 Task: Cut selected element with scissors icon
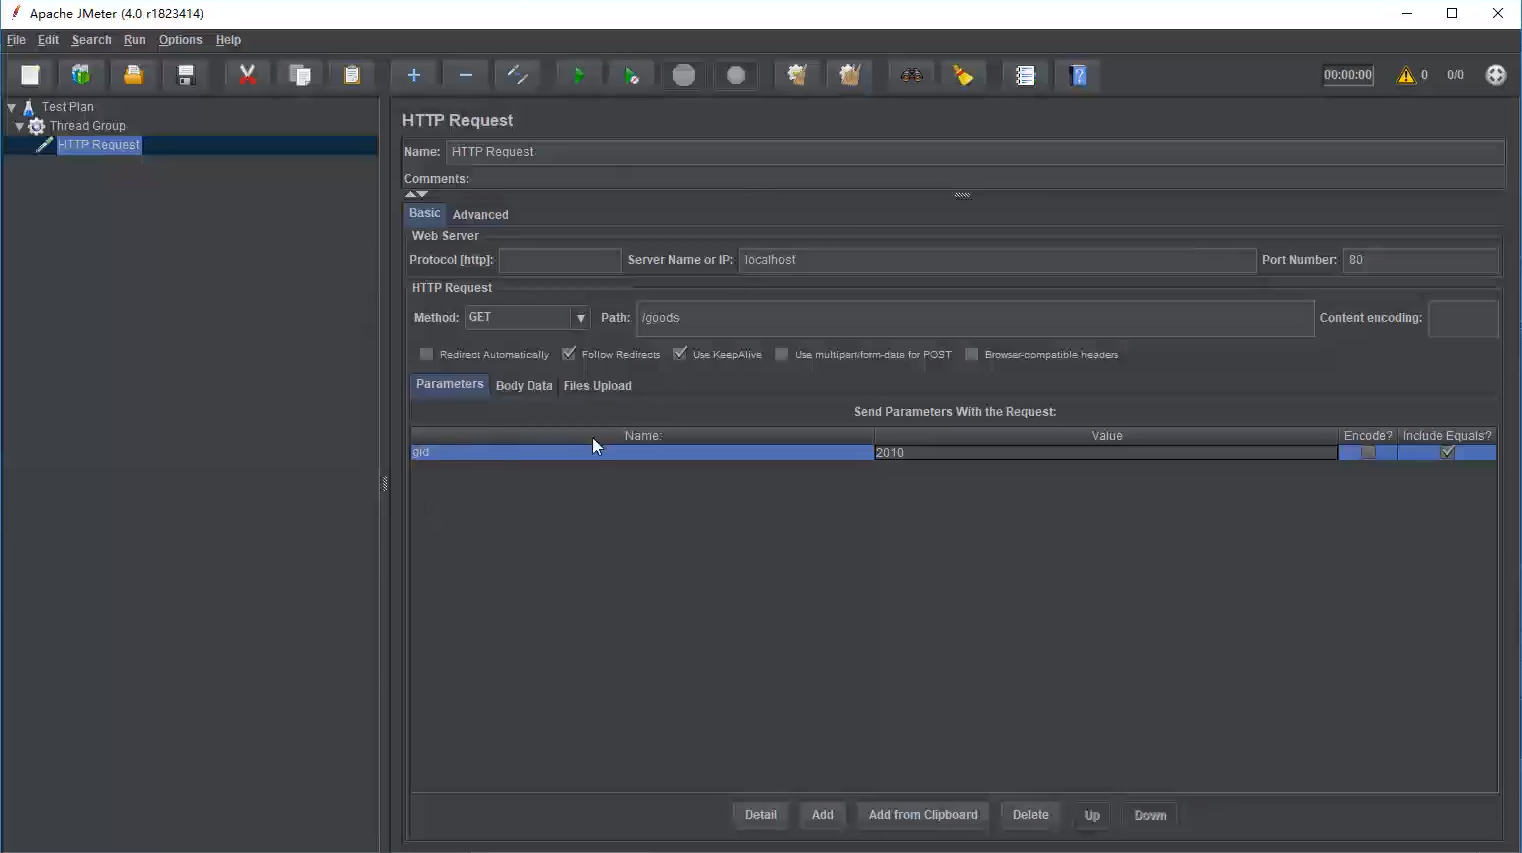click(247, 75)
